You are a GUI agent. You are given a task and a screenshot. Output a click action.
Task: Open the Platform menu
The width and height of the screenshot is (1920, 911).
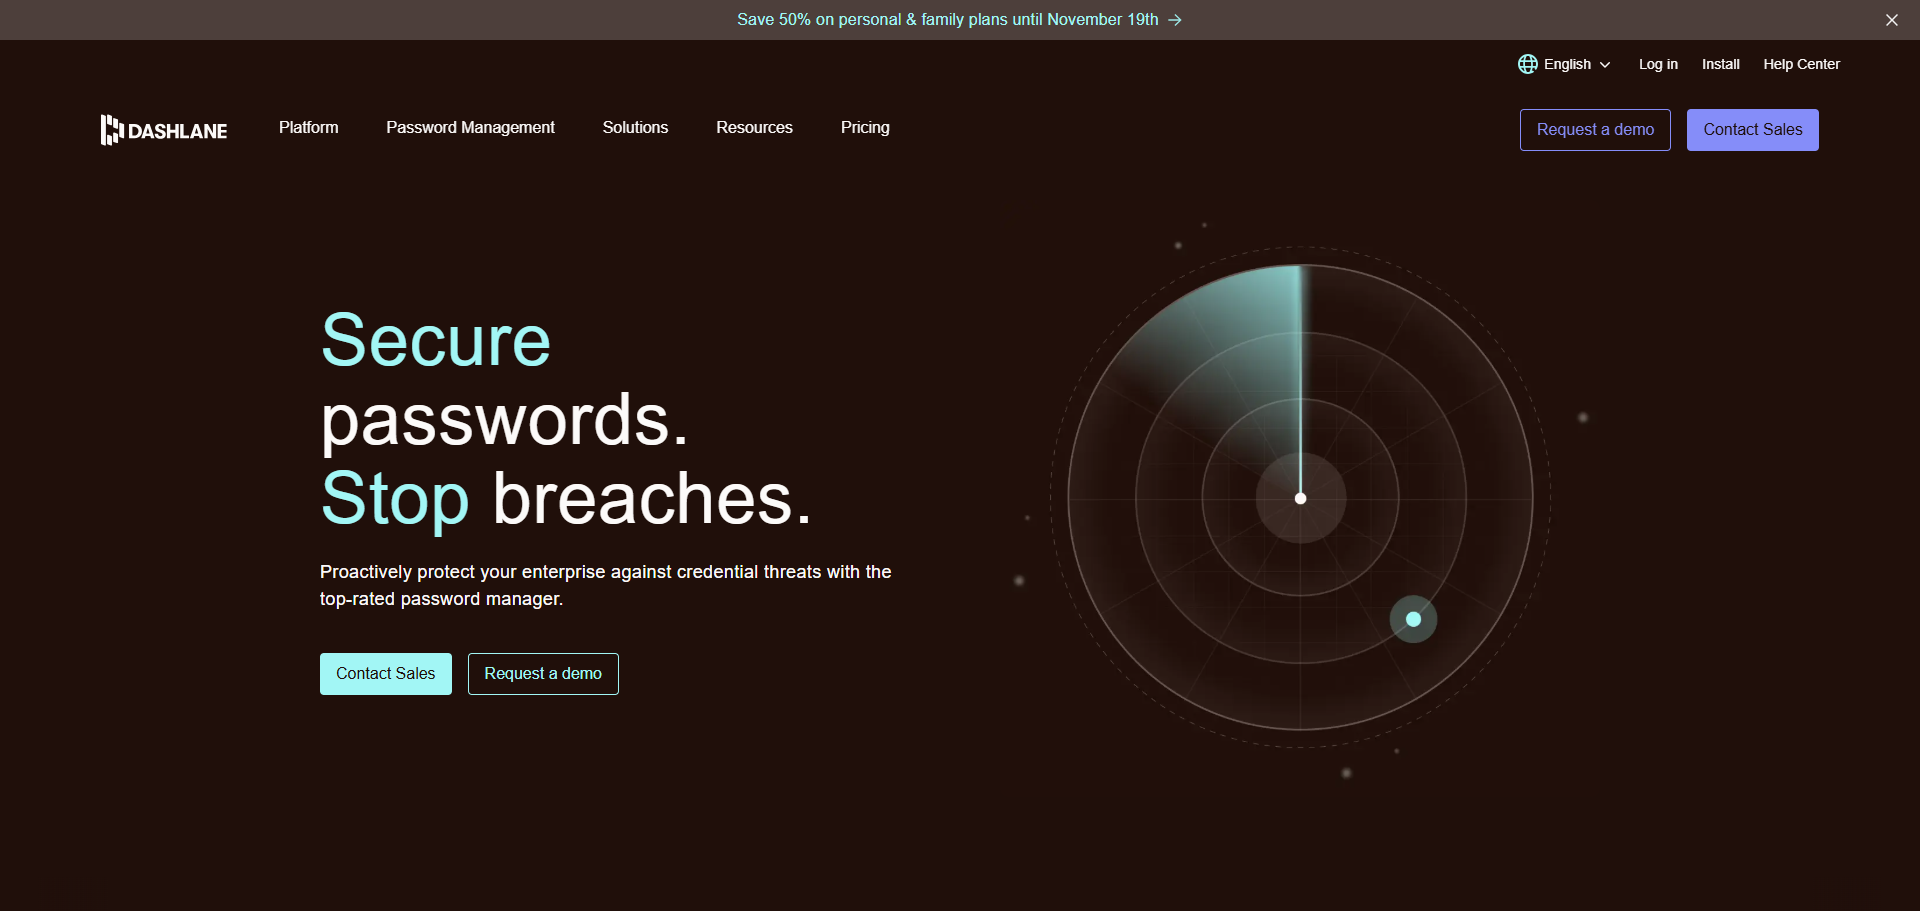pyautogui.click(x=308, y=128)
